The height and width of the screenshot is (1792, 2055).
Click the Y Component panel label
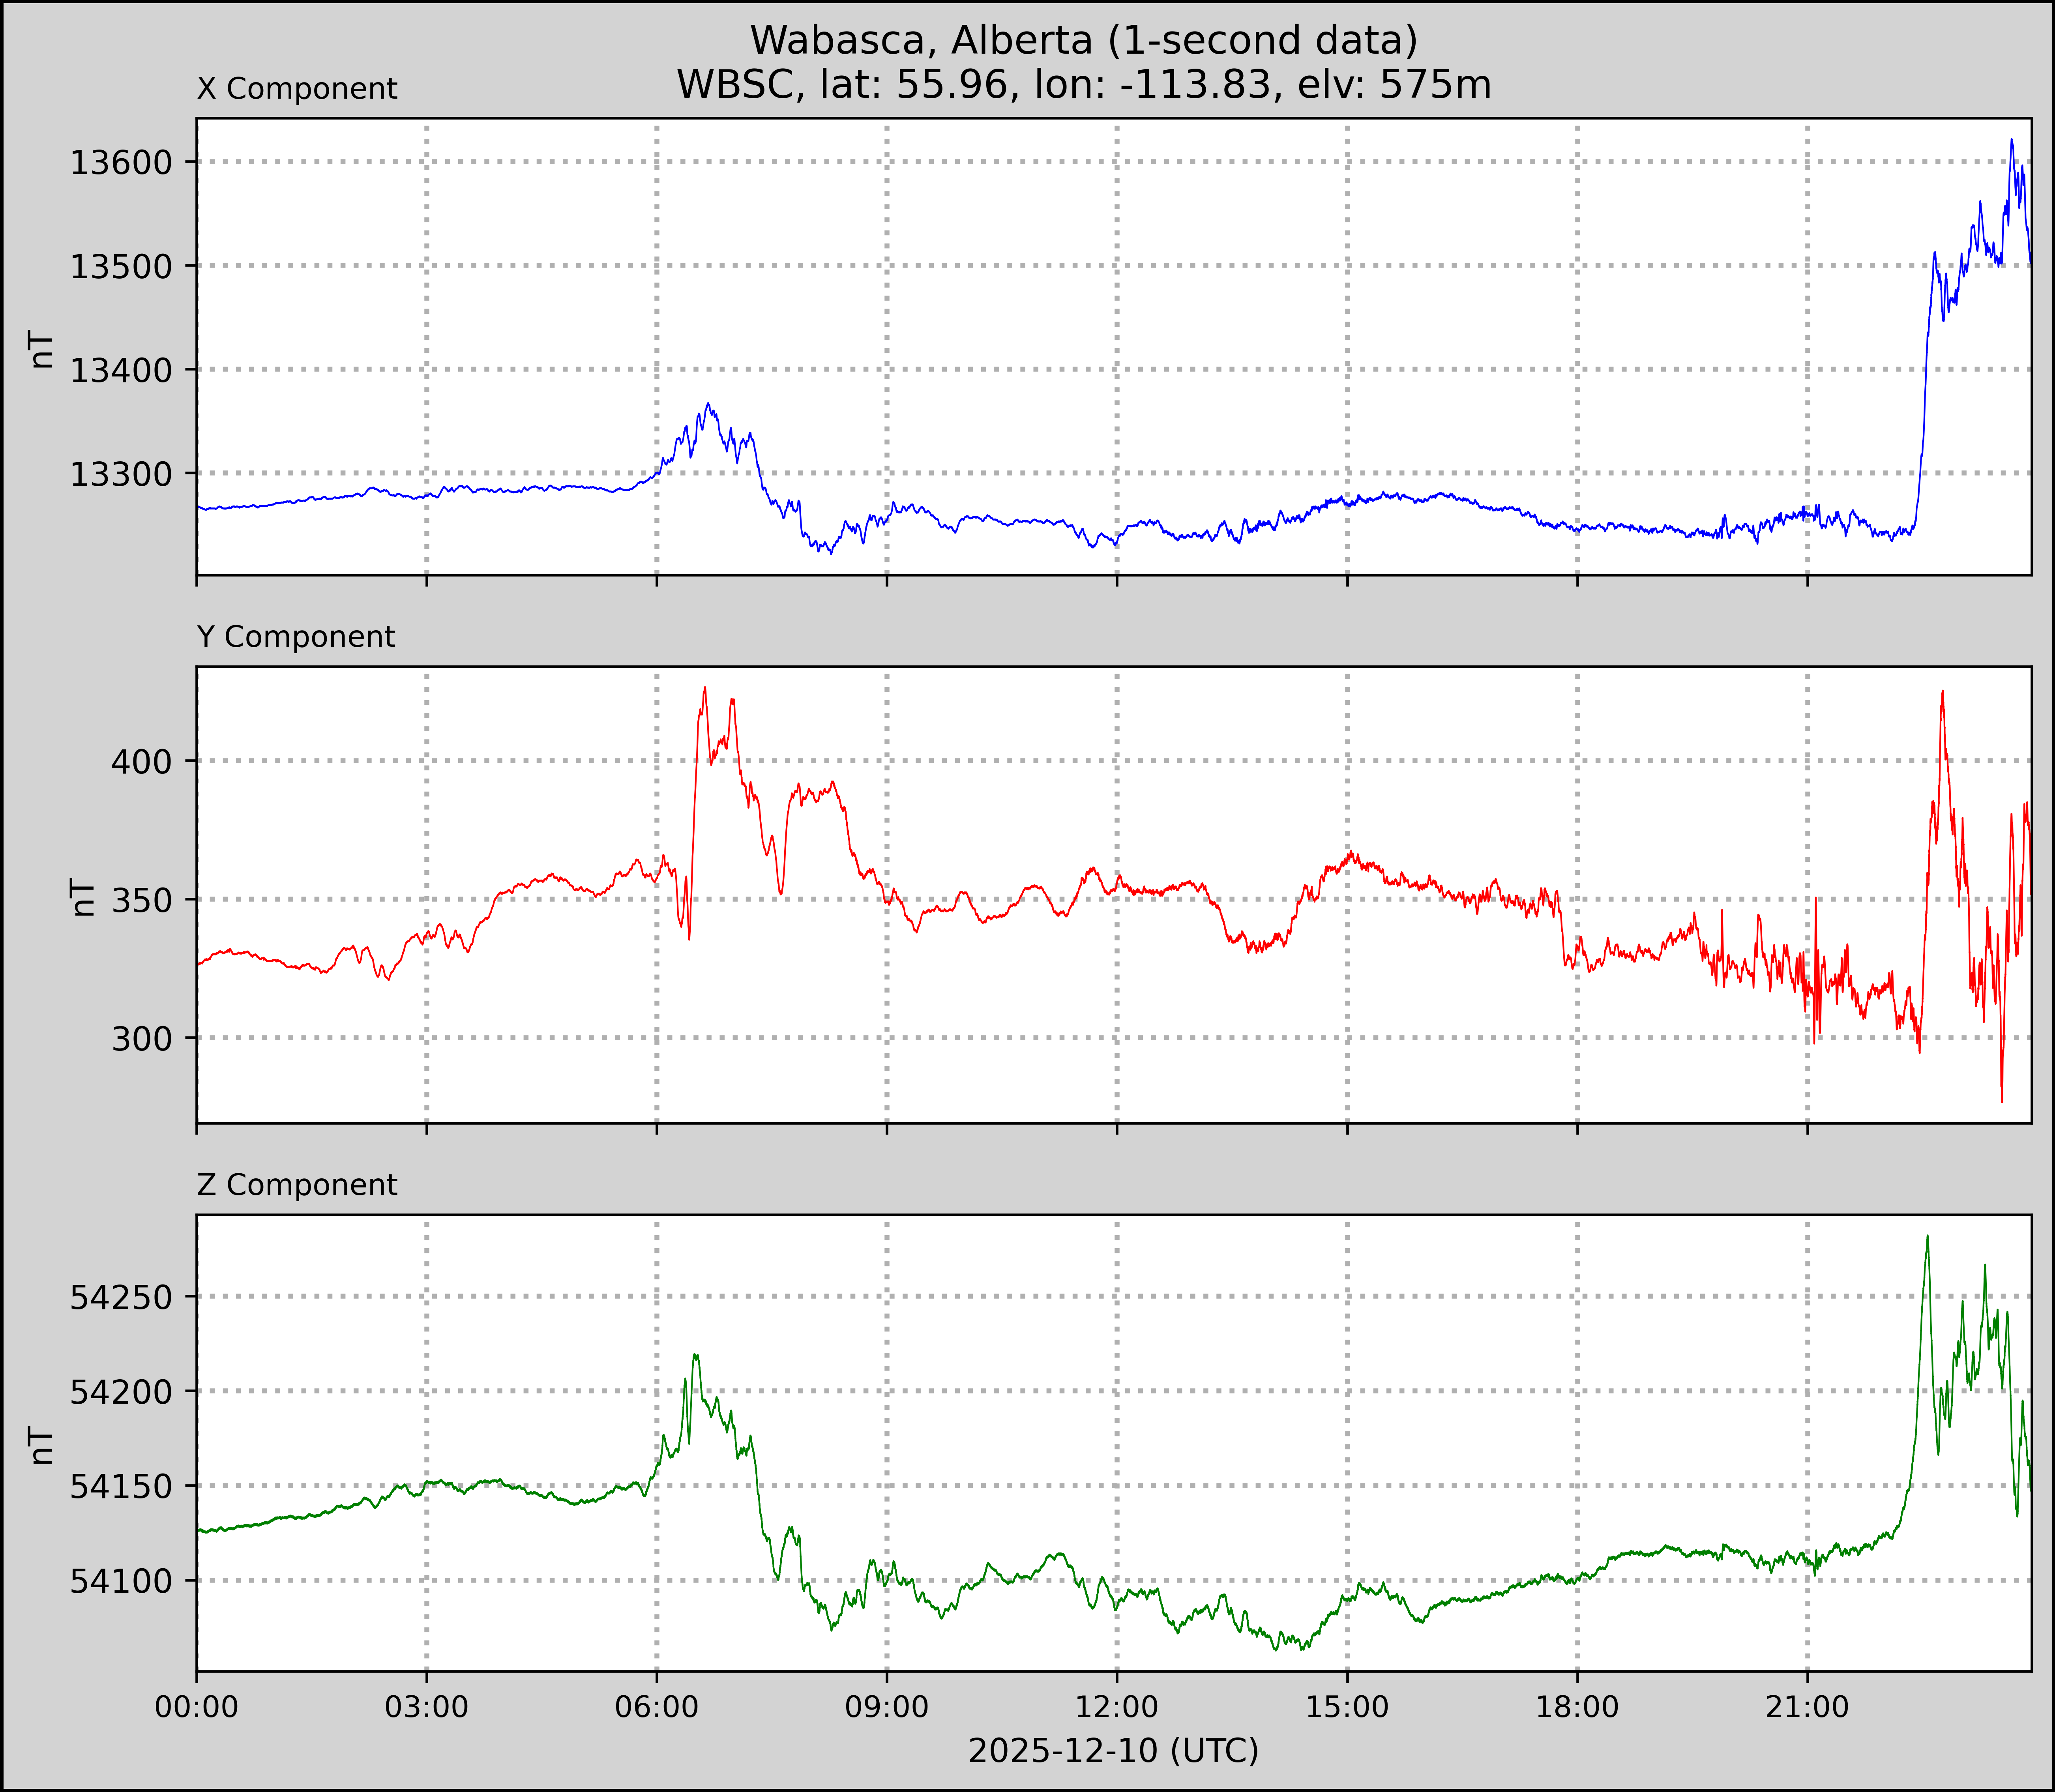(296, 637)
